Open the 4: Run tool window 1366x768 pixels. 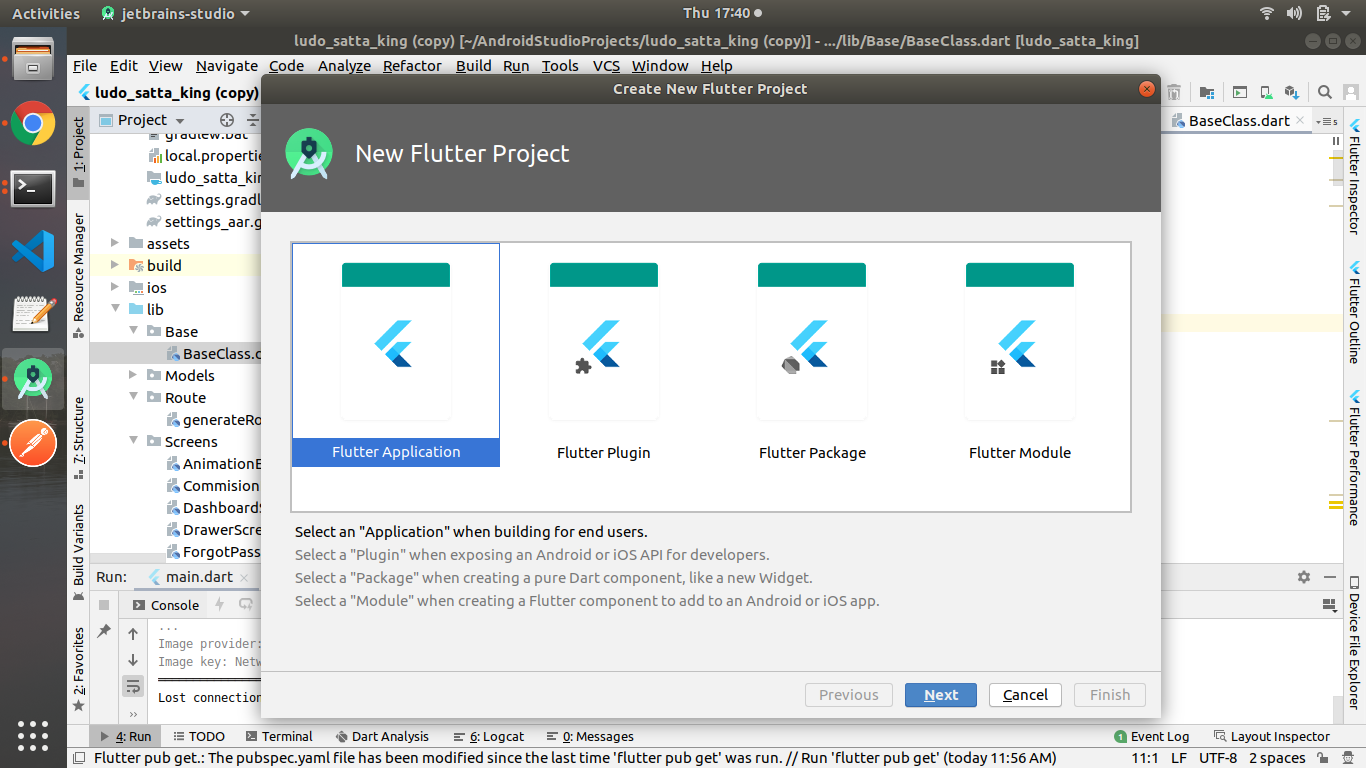[125, 736]
